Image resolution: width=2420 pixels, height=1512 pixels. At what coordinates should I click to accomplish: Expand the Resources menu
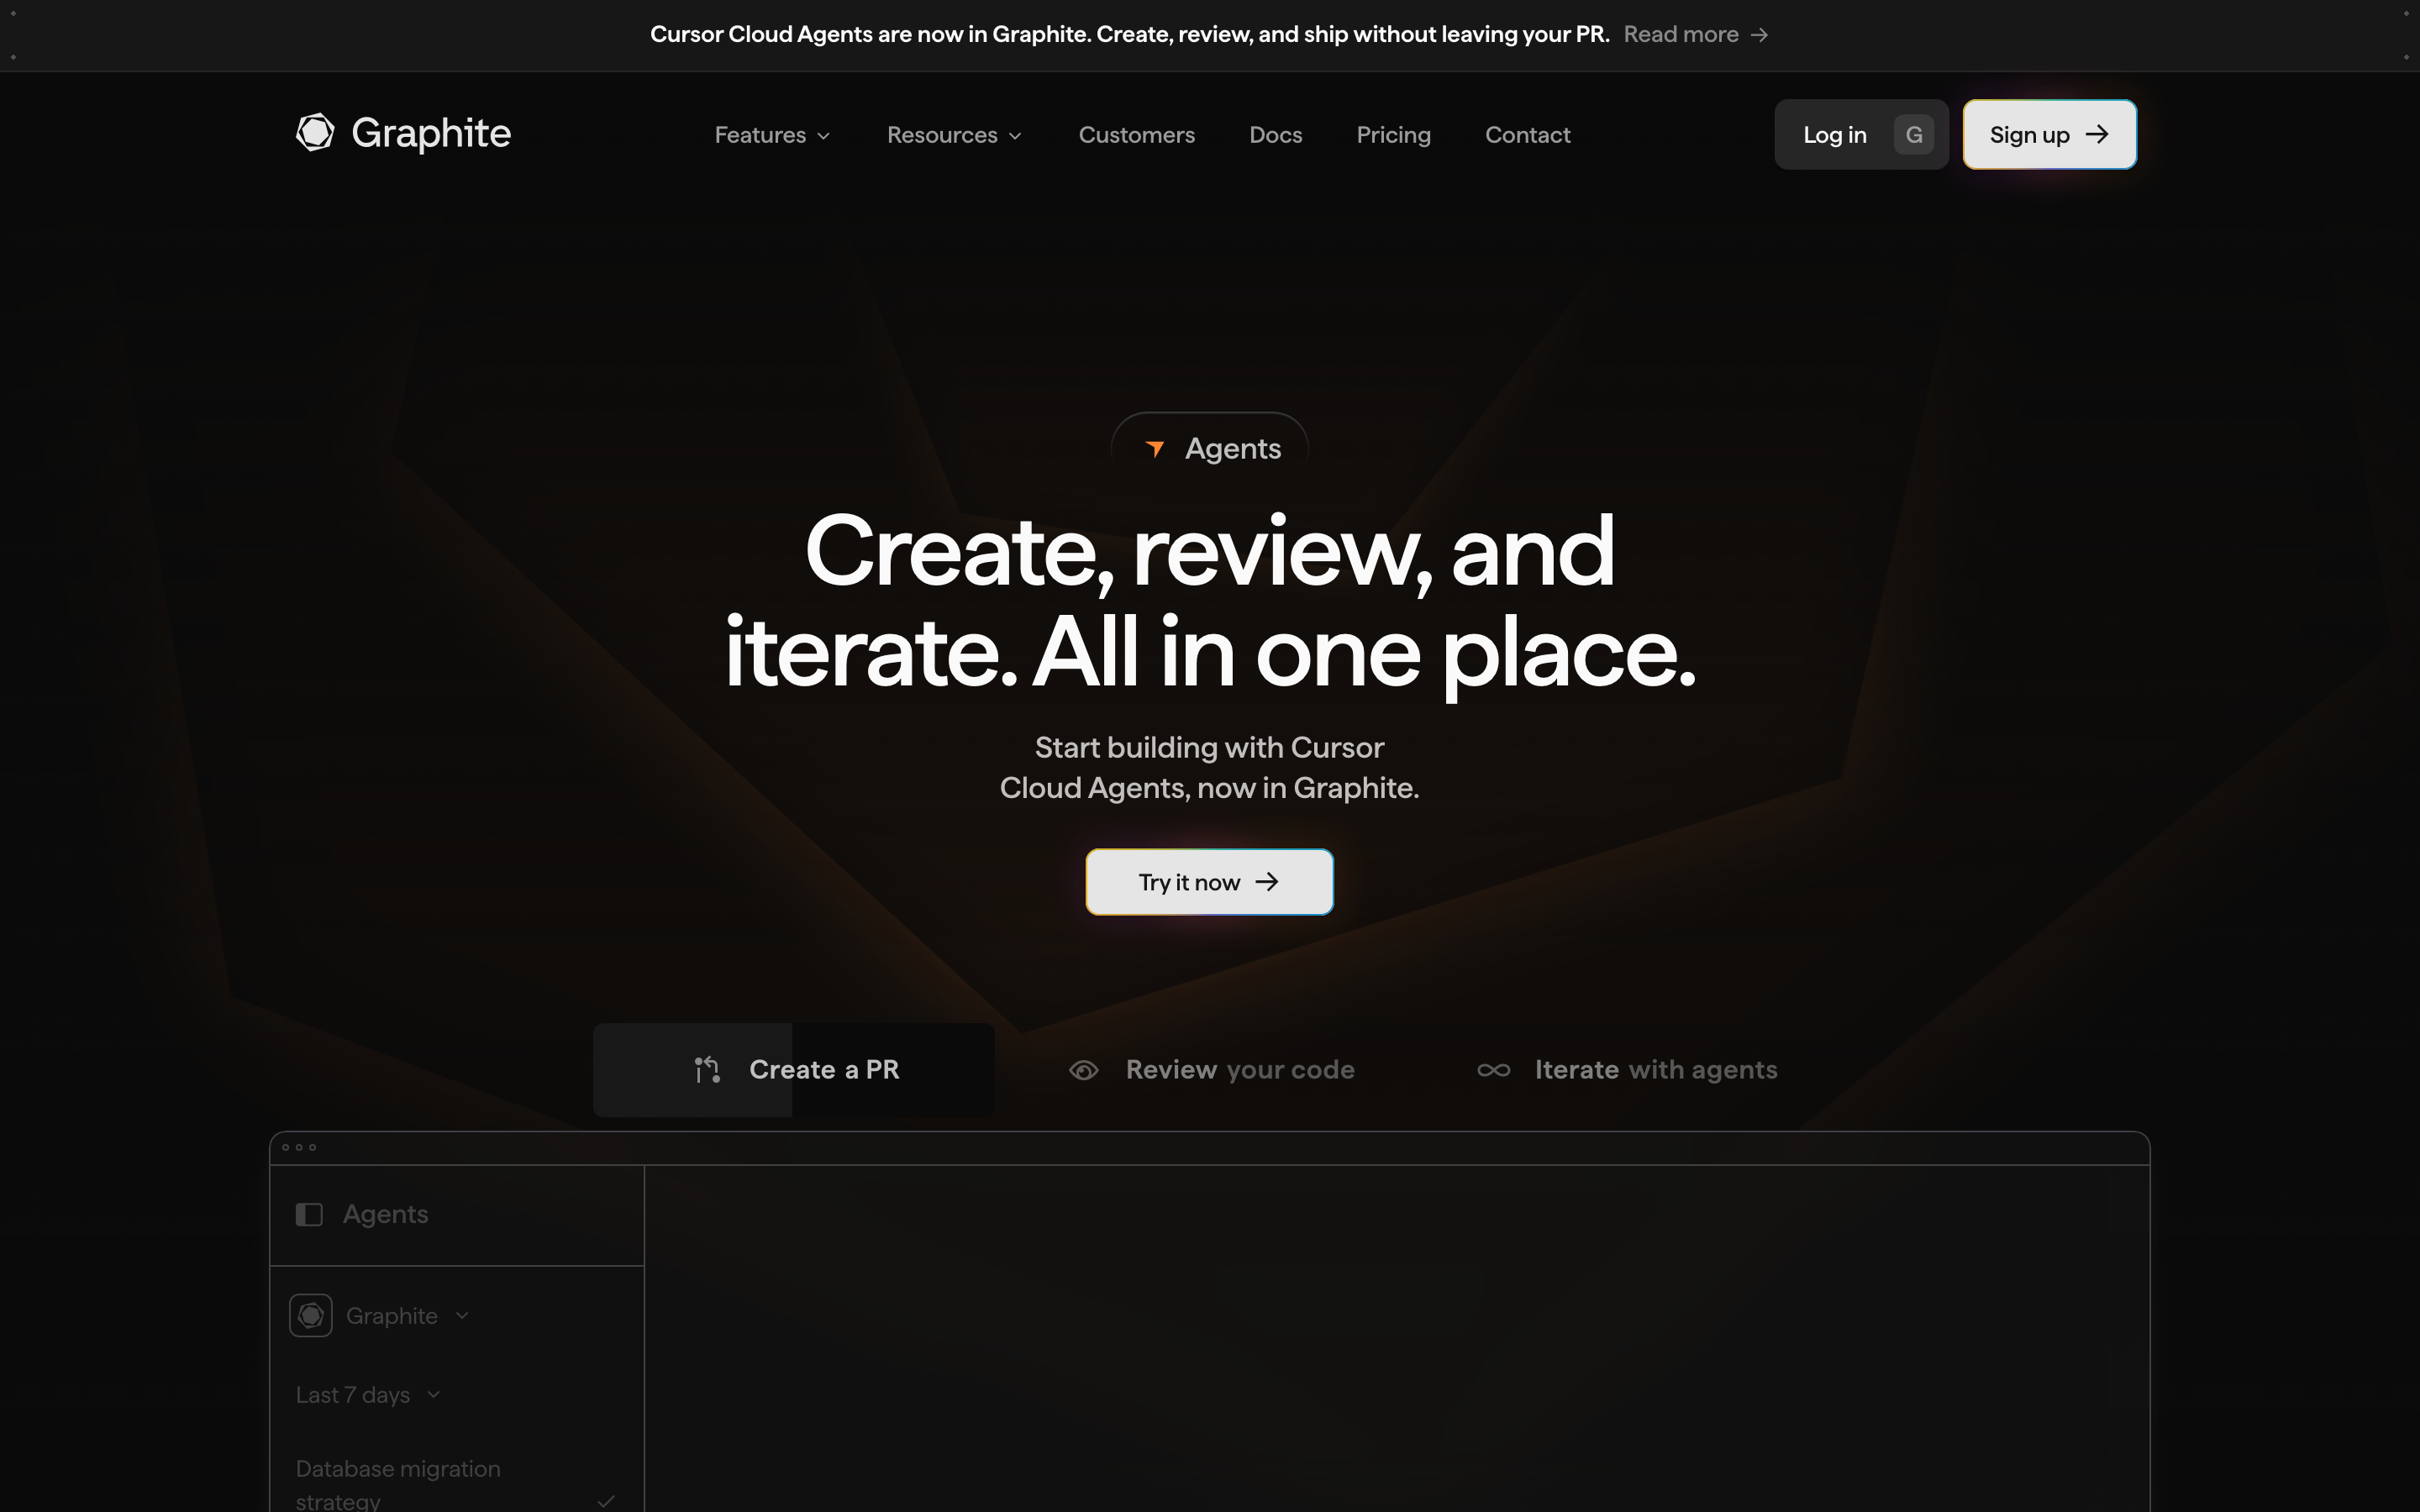tap(954, 135)
